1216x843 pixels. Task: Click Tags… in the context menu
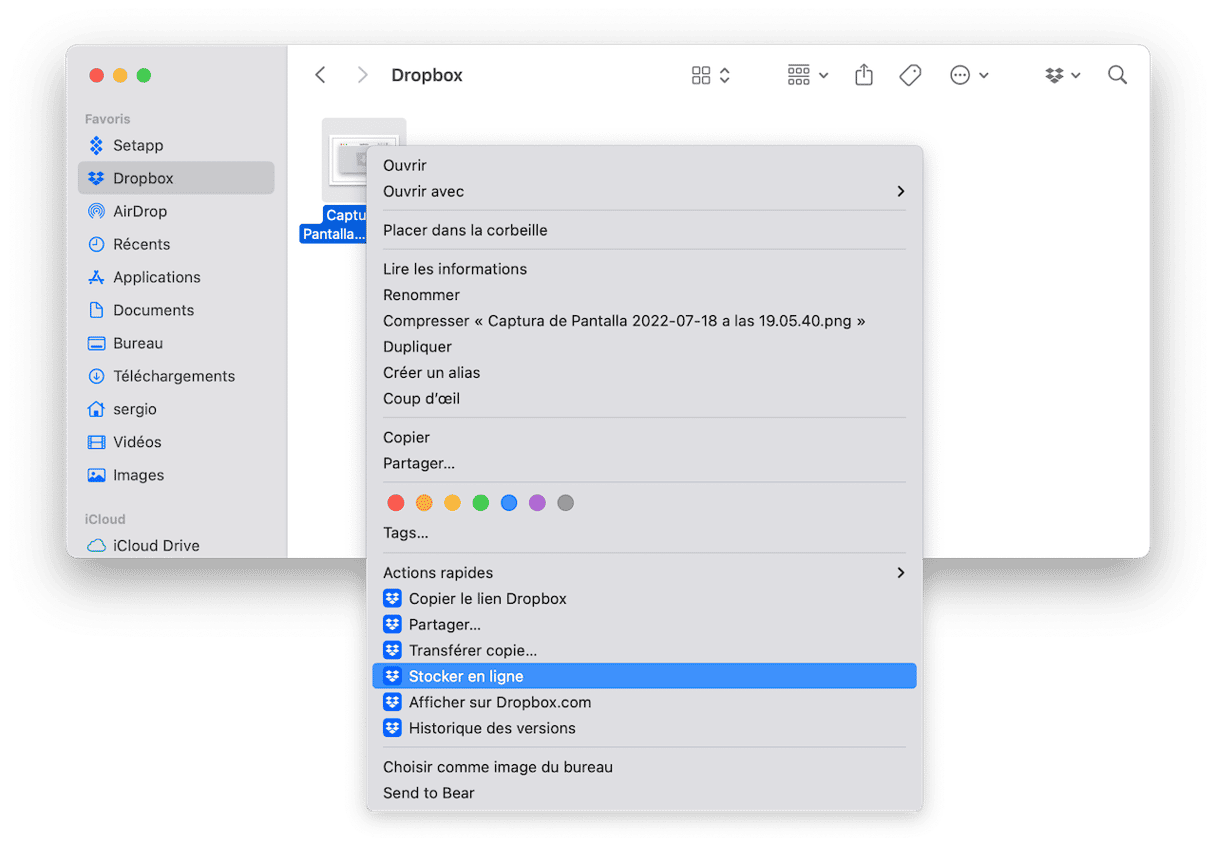point(405,532)
